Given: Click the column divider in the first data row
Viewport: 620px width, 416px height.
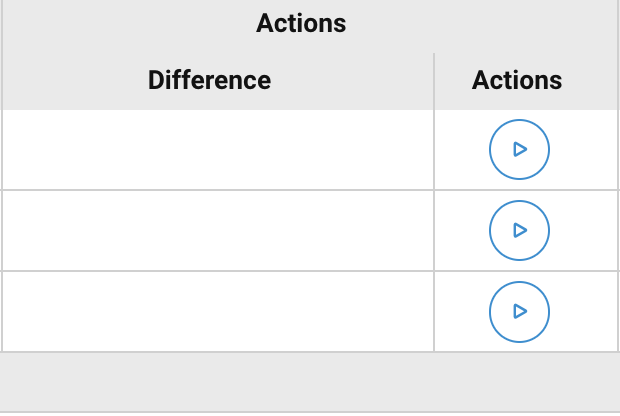Looking at the screenshot, I should point(434,149).
